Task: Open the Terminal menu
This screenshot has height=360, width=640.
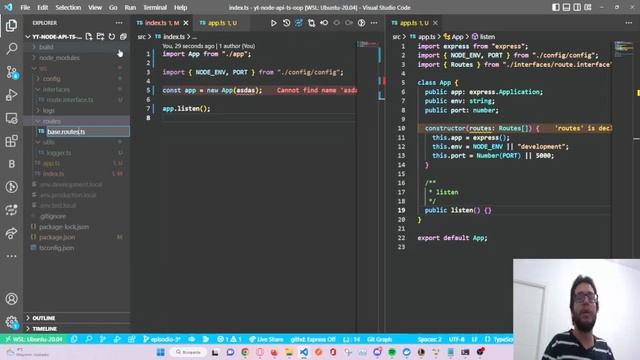Action: 155,7
